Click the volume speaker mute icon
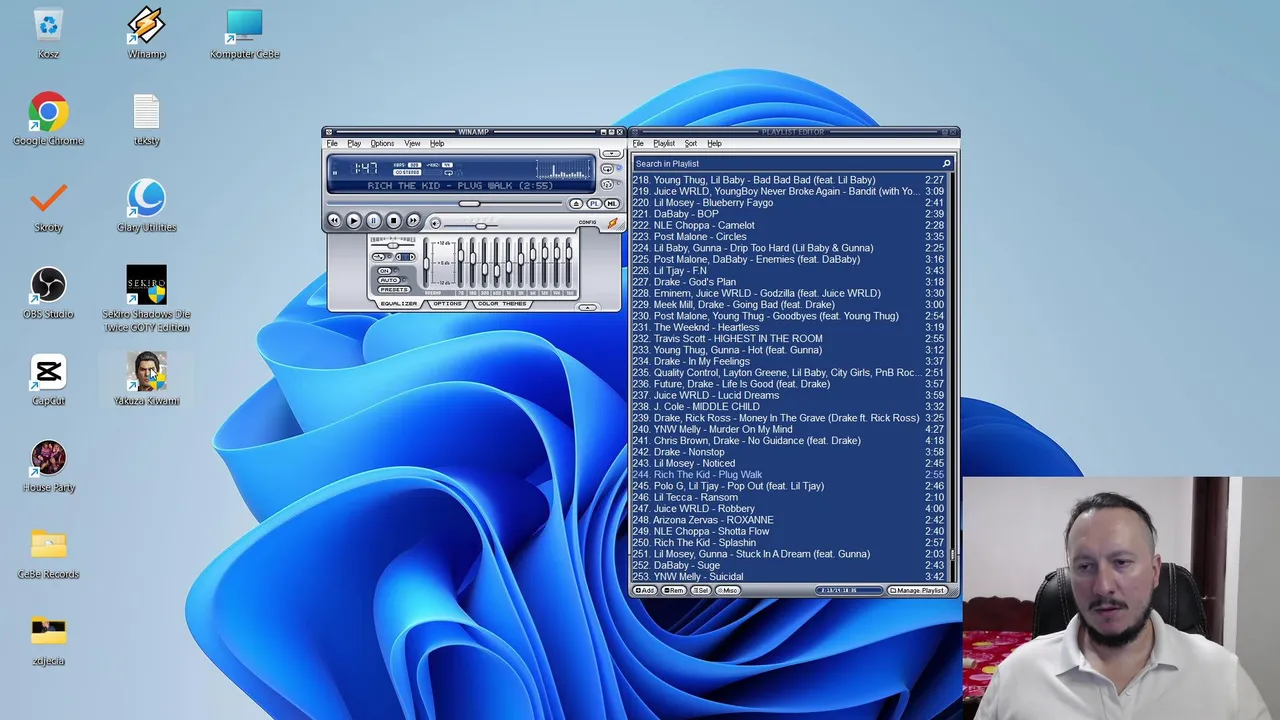Image resolution: width=1280 pixels, height=720 pixels. coord(435,224)
